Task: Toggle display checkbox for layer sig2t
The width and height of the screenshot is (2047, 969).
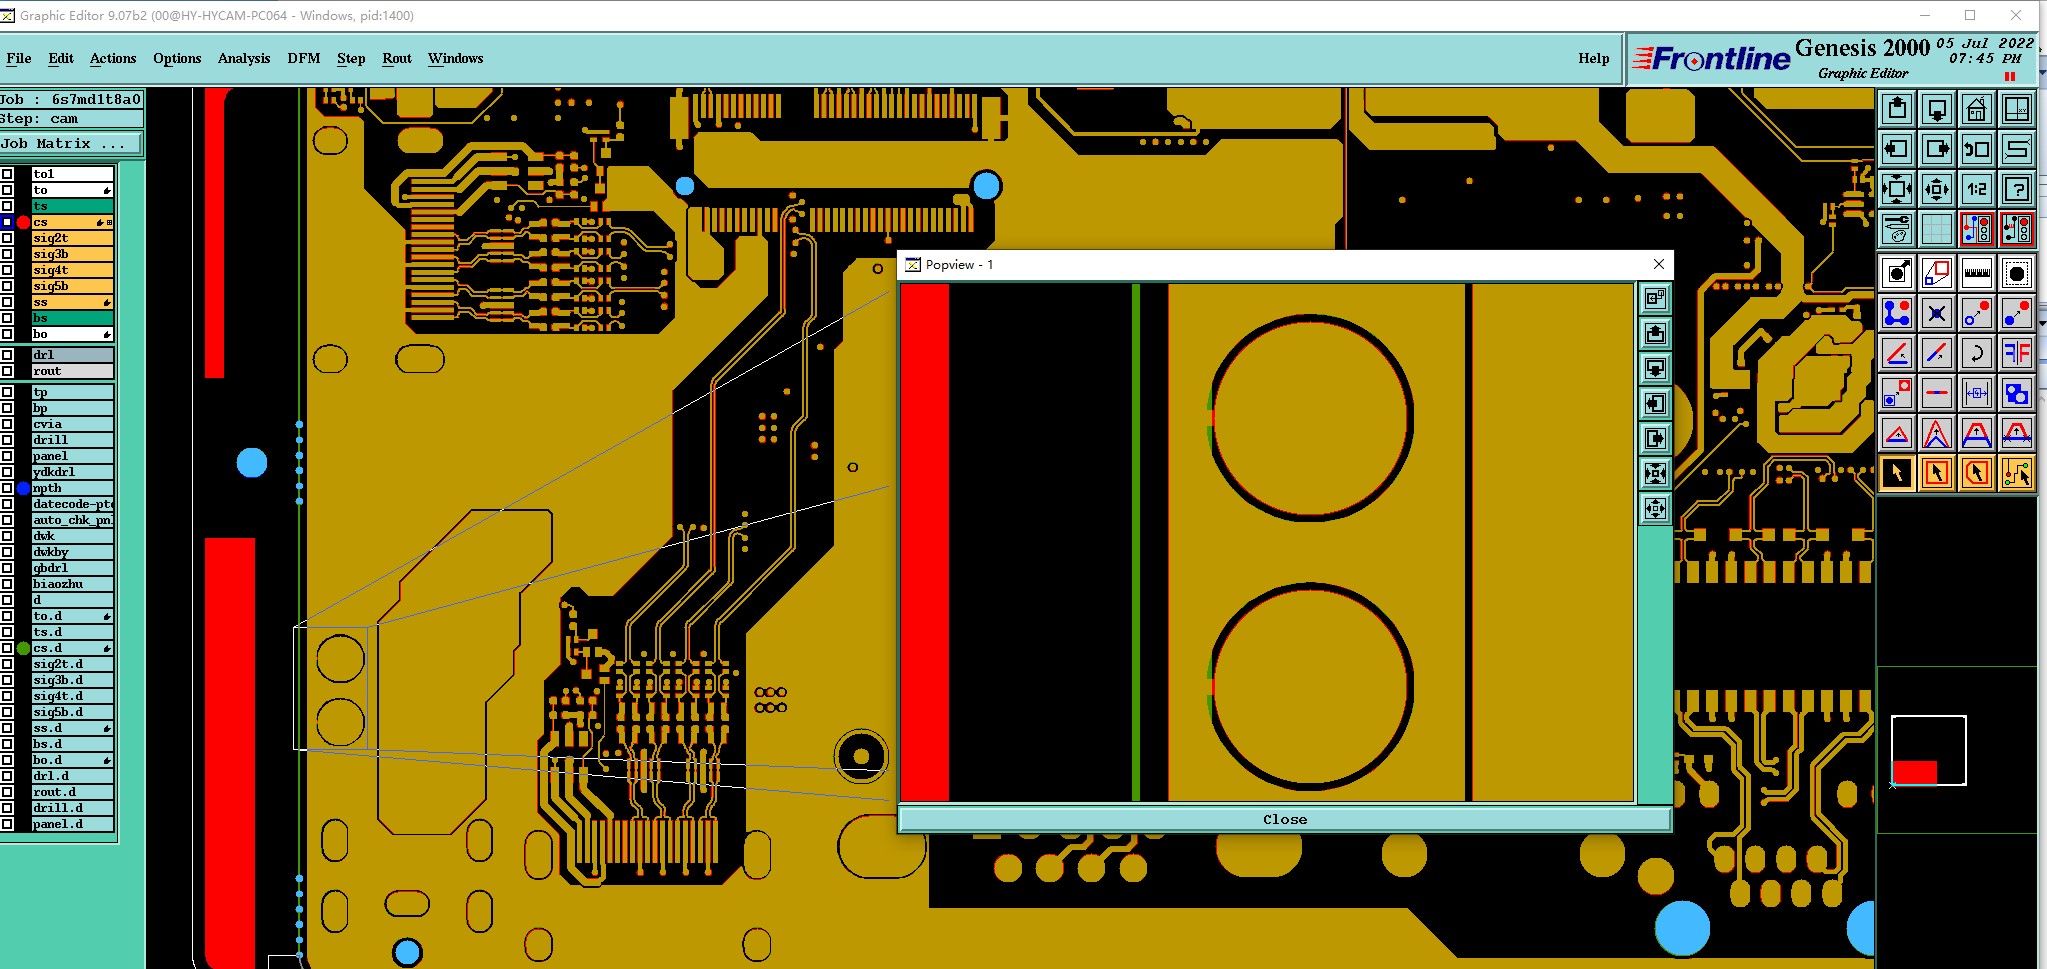Action: [x=7, y=238]
